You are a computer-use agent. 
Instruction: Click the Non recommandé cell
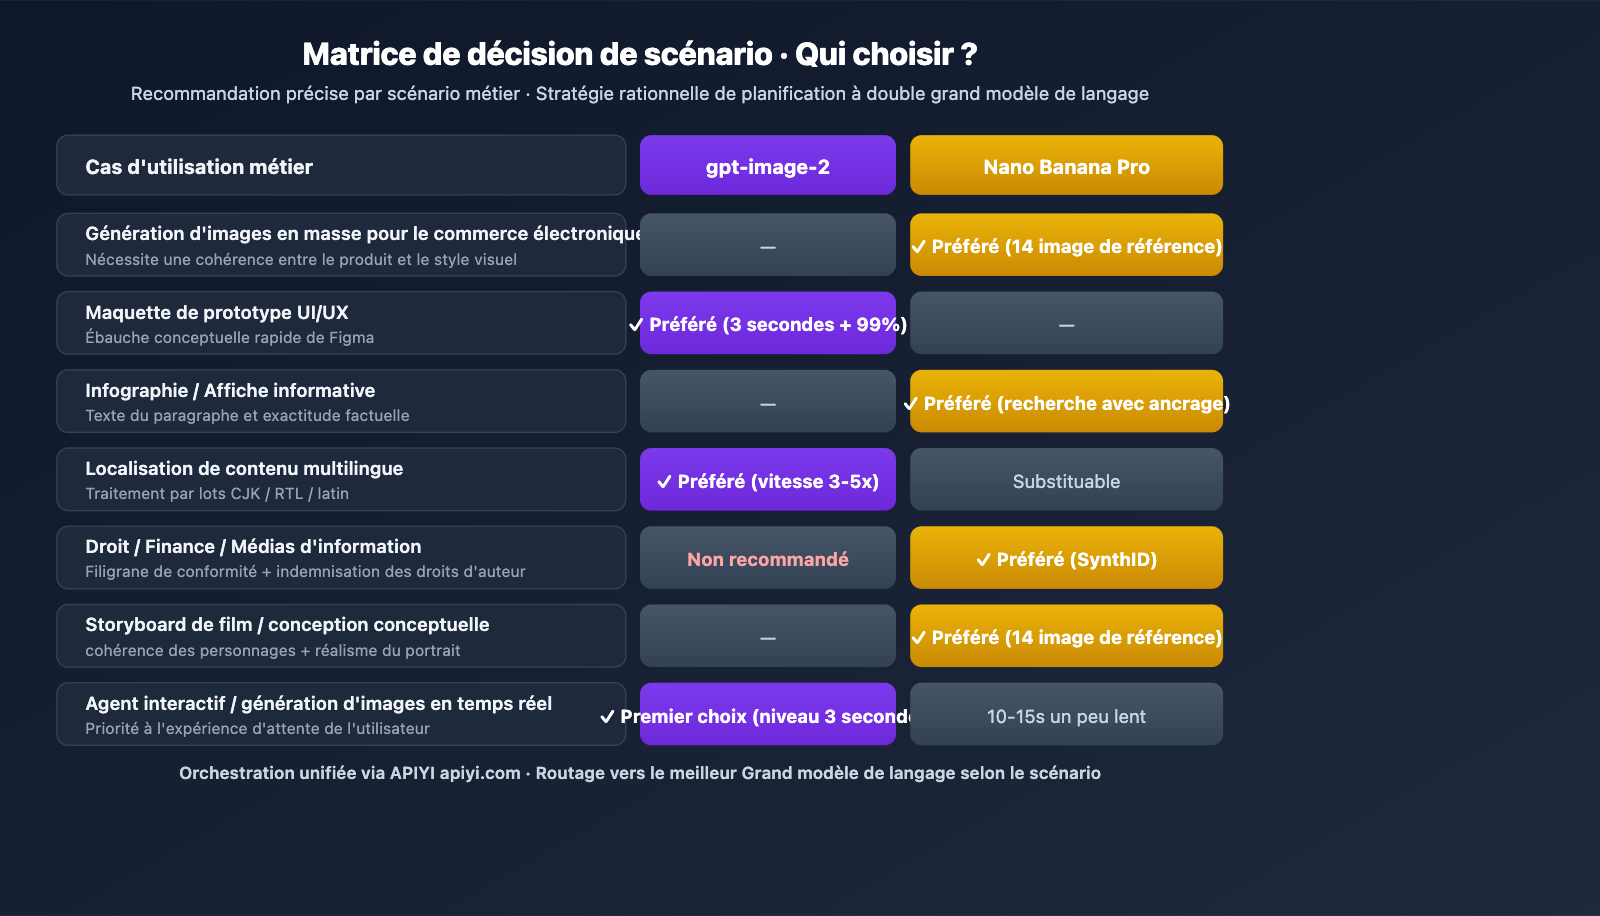[x=767, y=559]
